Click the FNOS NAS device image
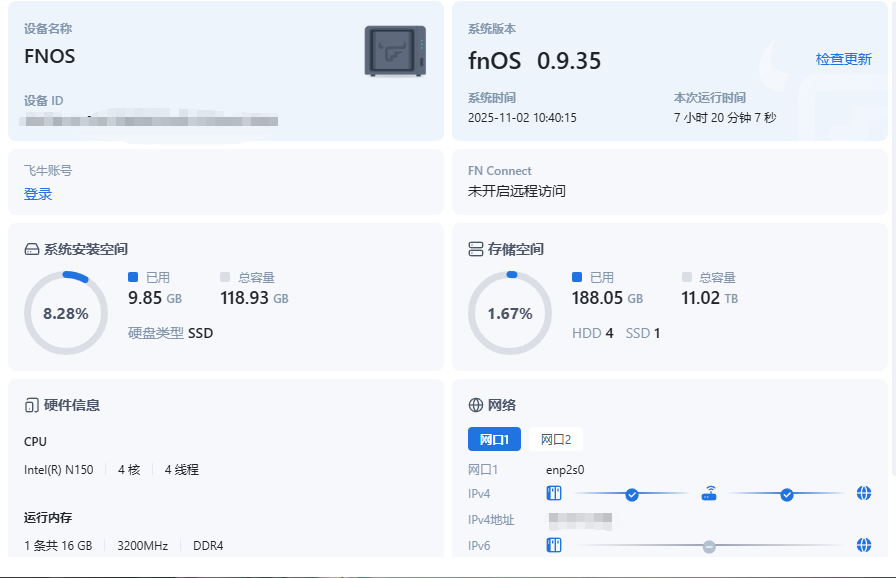 pyautogui.click(x=395, y=52)
